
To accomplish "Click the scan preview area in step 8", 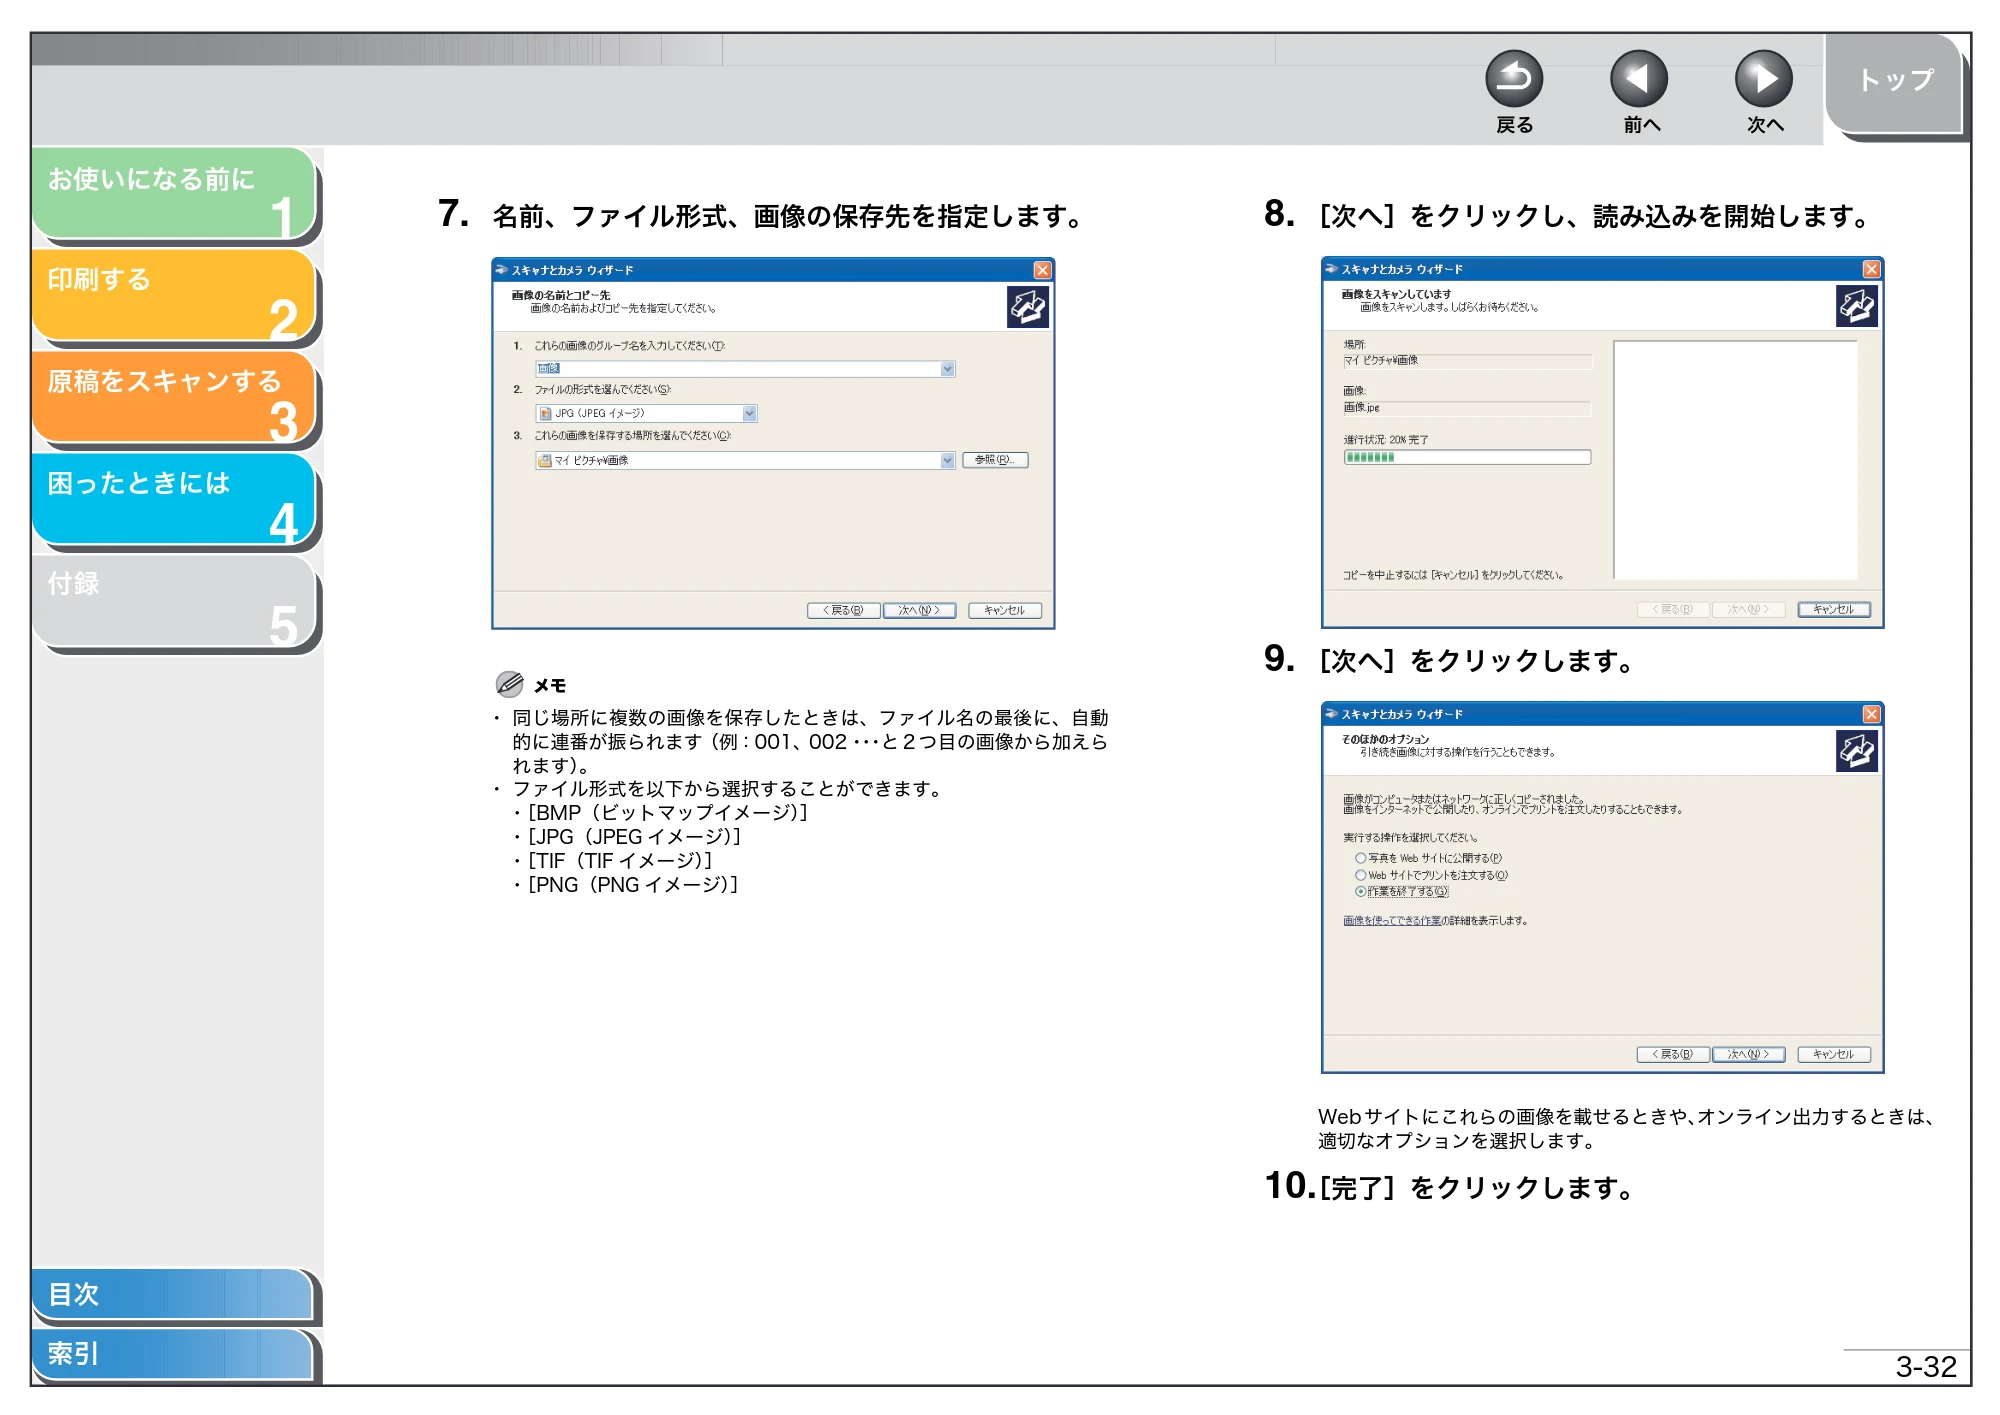I will pos(1736,460).
